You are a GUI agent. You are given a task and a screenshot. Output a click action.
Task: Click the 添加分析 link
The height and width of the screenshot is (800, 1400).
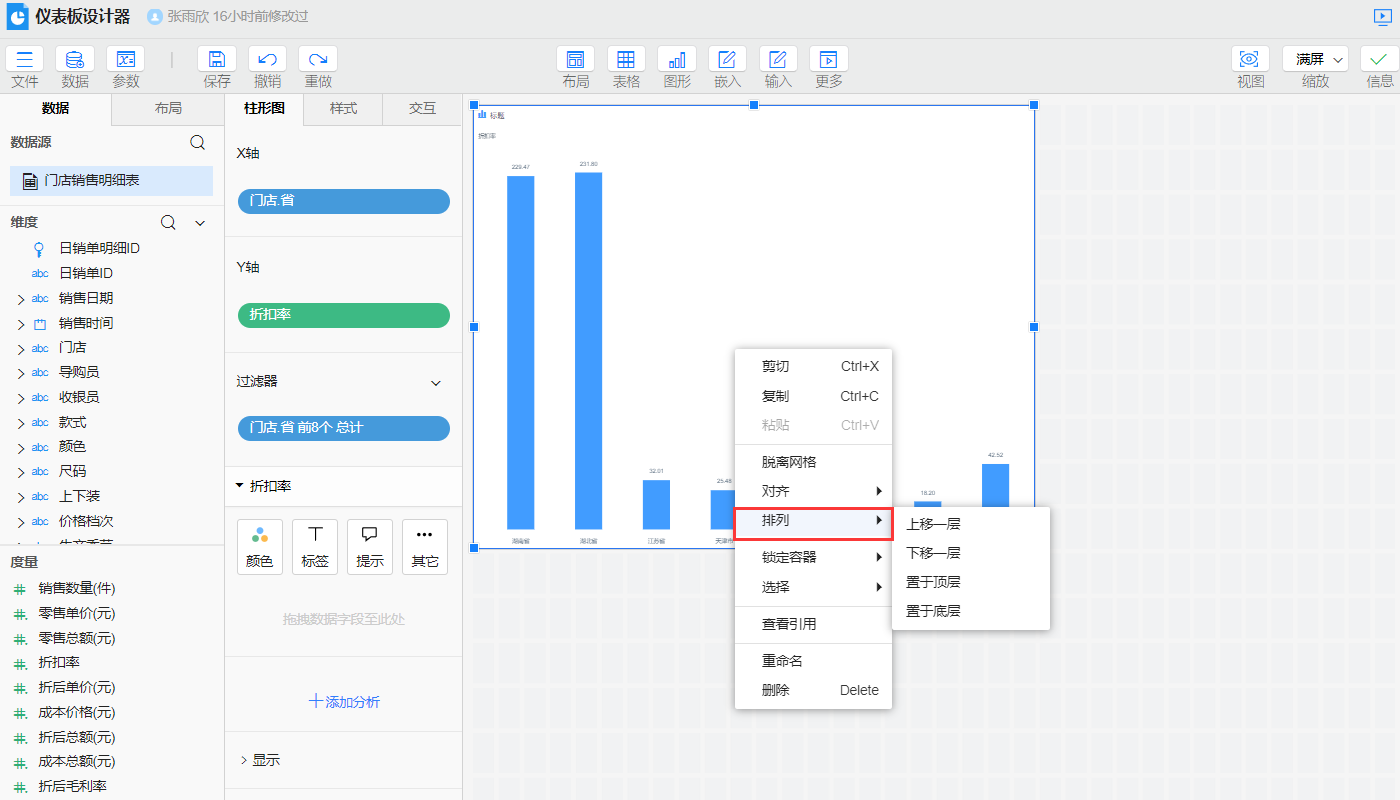click(x=344, y=702)
